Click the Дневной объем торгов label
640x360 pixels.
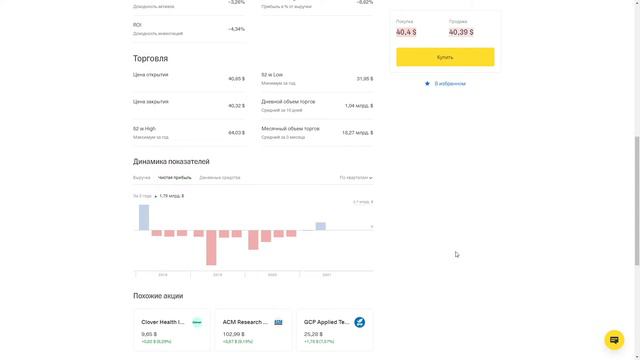pyautogui.click(x=288, y=102)
